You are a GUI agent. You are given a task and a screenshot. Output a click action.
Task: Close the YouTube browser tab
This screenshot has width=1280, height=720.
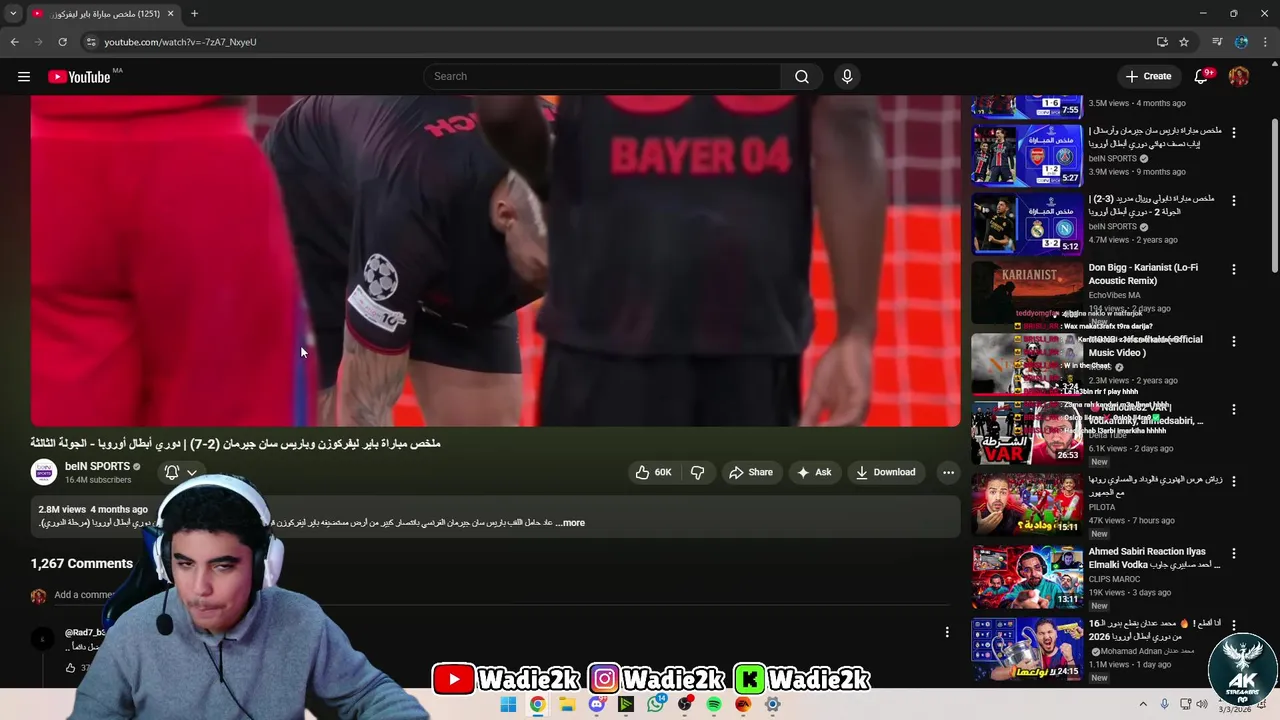(x=171, y=14)
